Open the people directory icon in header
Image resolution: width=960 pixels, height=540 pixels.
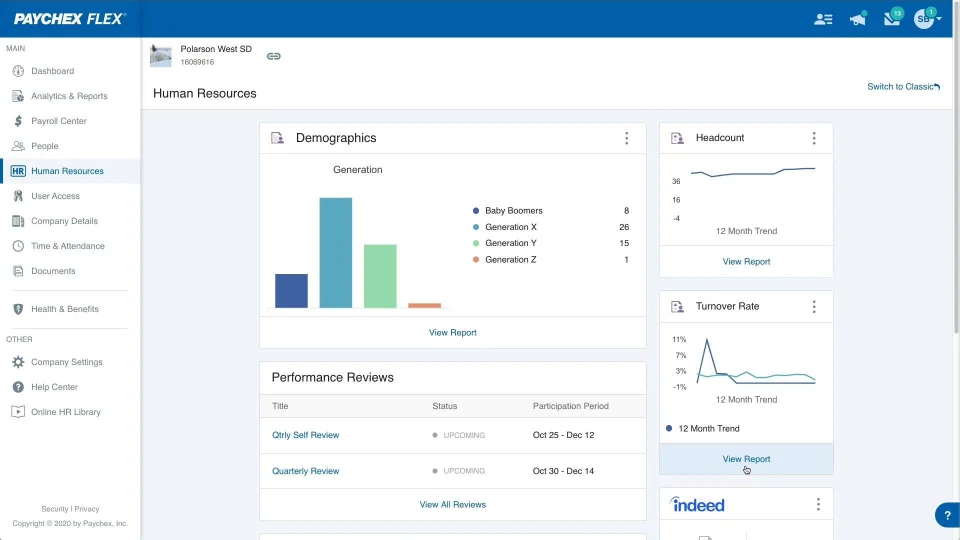click(823, 19)
